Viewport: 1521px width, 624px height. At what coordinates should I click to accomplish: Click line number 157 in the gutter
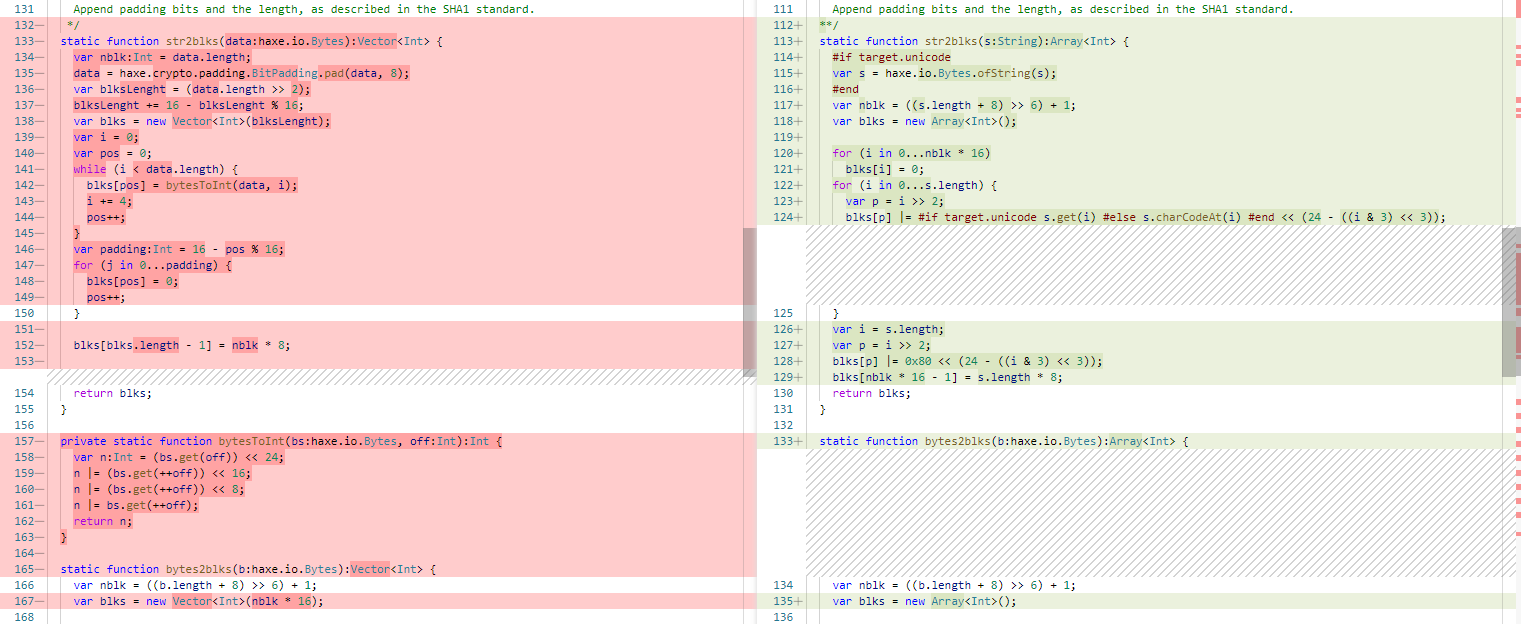click(24, 441)
